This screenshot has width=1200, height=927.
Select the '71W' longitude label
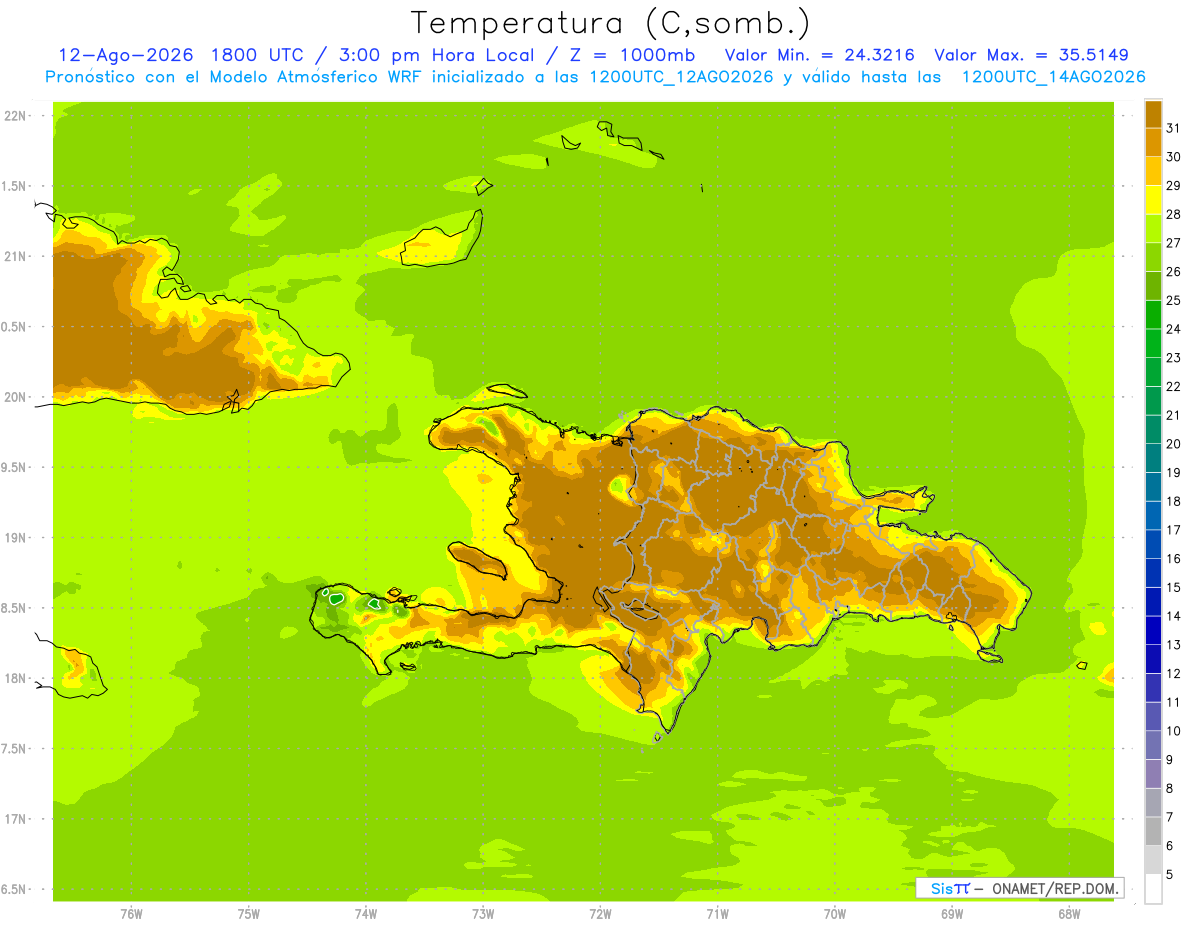click(x=717, y=914)
